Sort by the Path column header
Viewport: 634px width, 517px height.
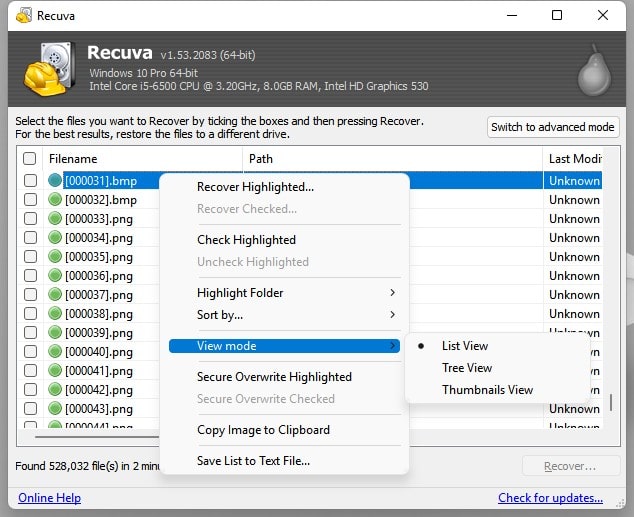point(393,158)
